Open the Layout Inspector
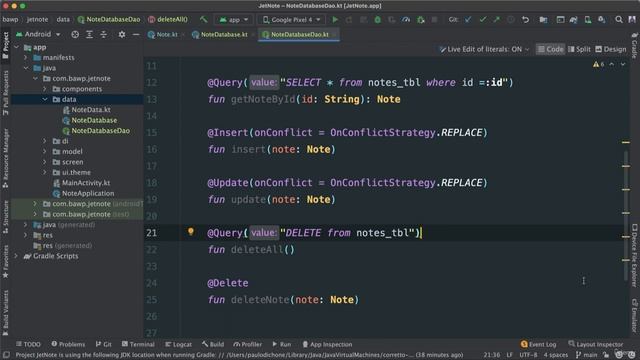640x360 pixels. (x=596, y=344)
